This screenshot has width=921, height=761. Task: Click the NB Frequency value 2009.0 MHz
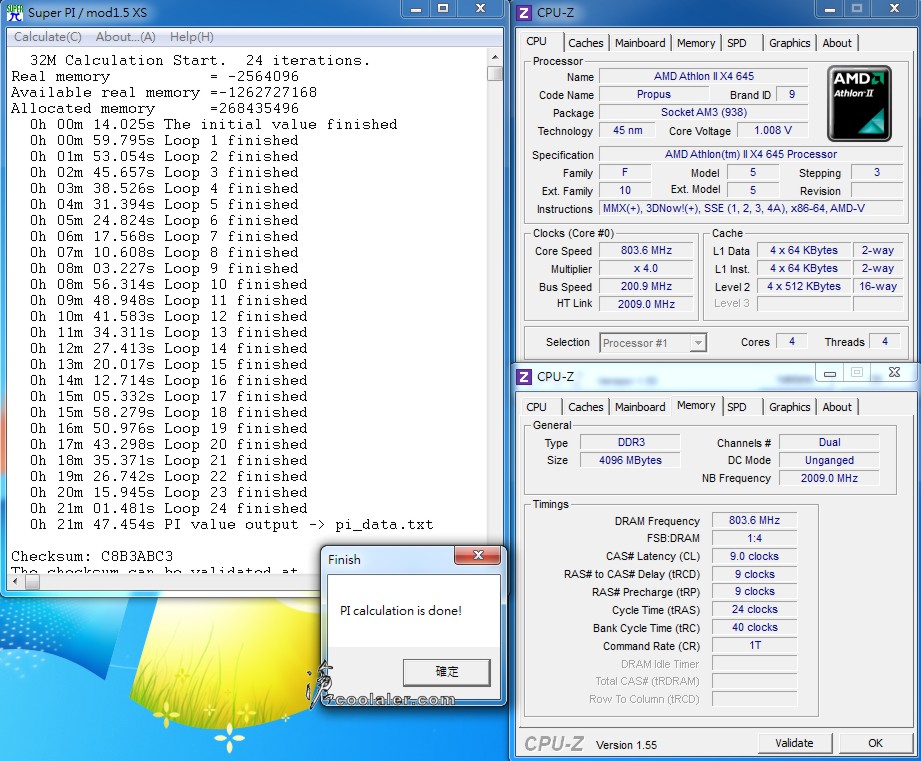(829, 479)
